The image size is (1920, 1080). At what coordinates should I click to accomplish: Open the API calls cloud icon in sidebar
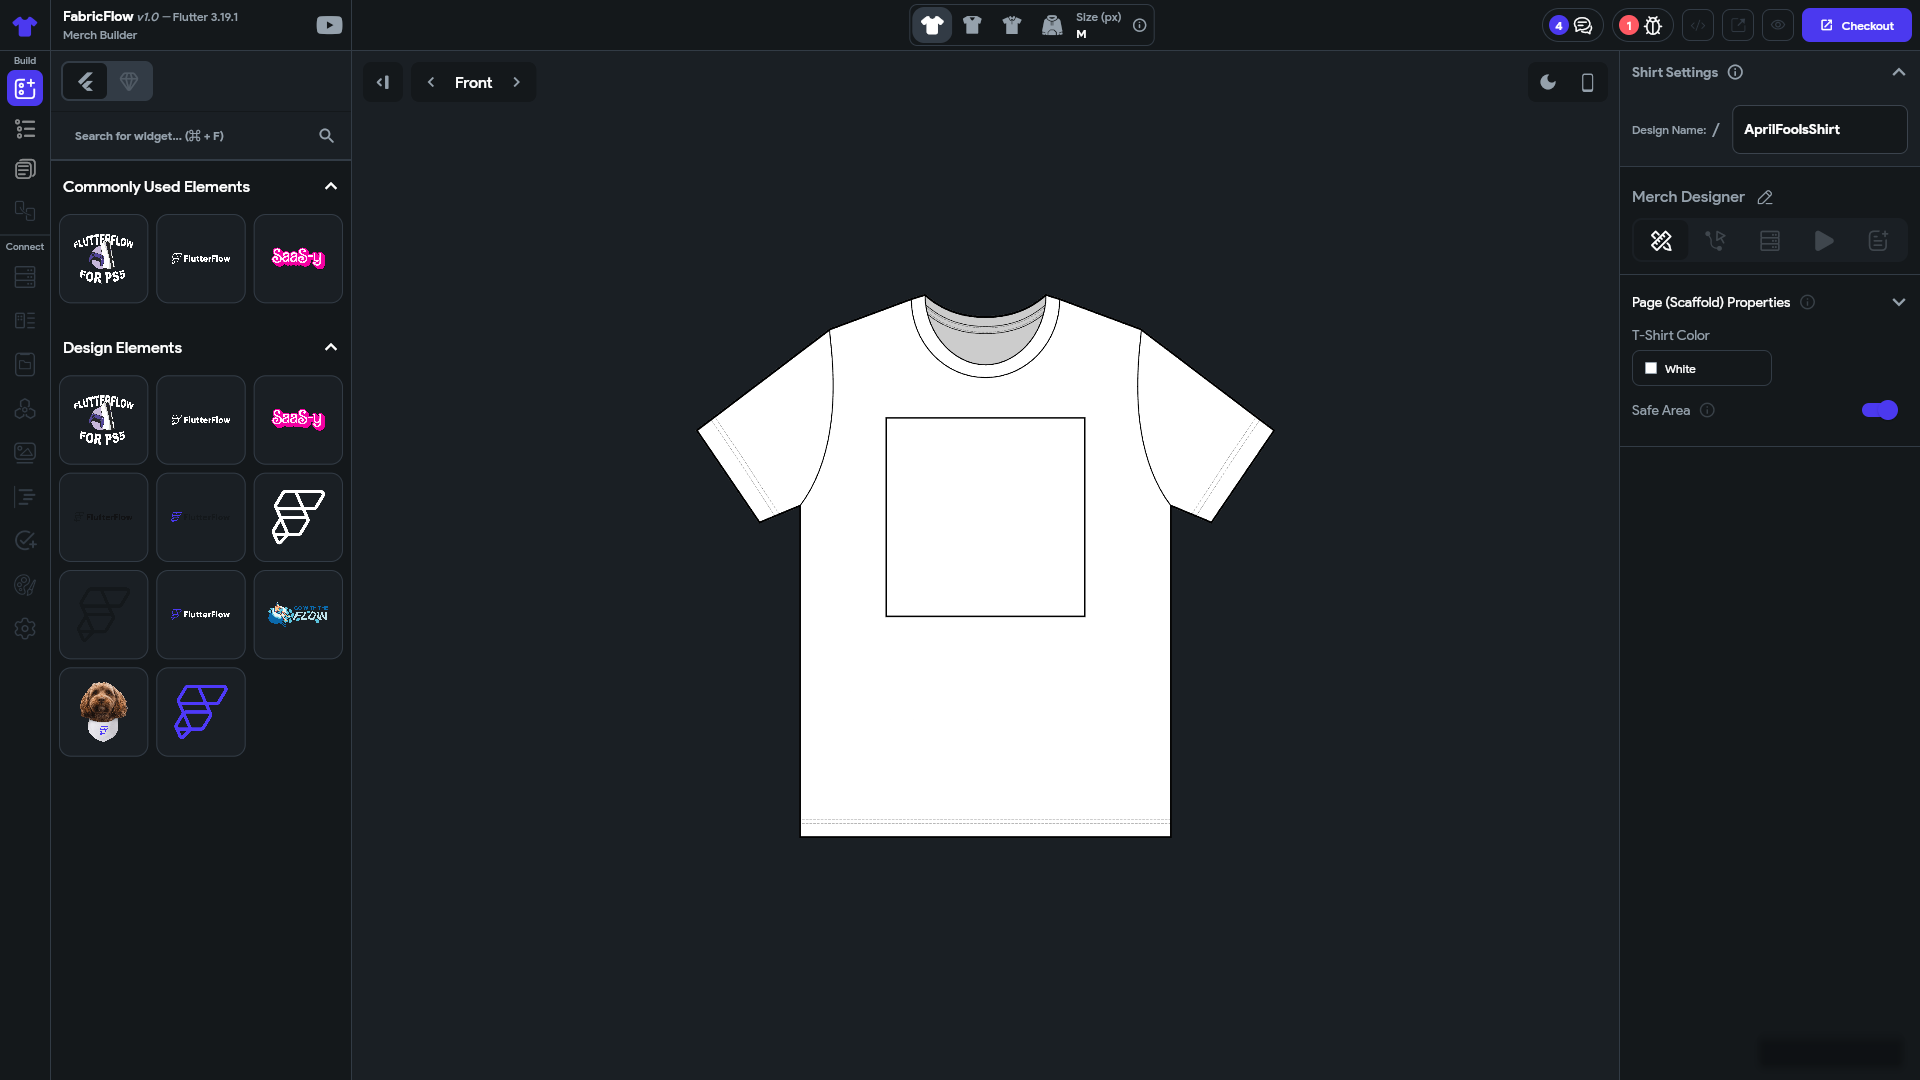25,409
